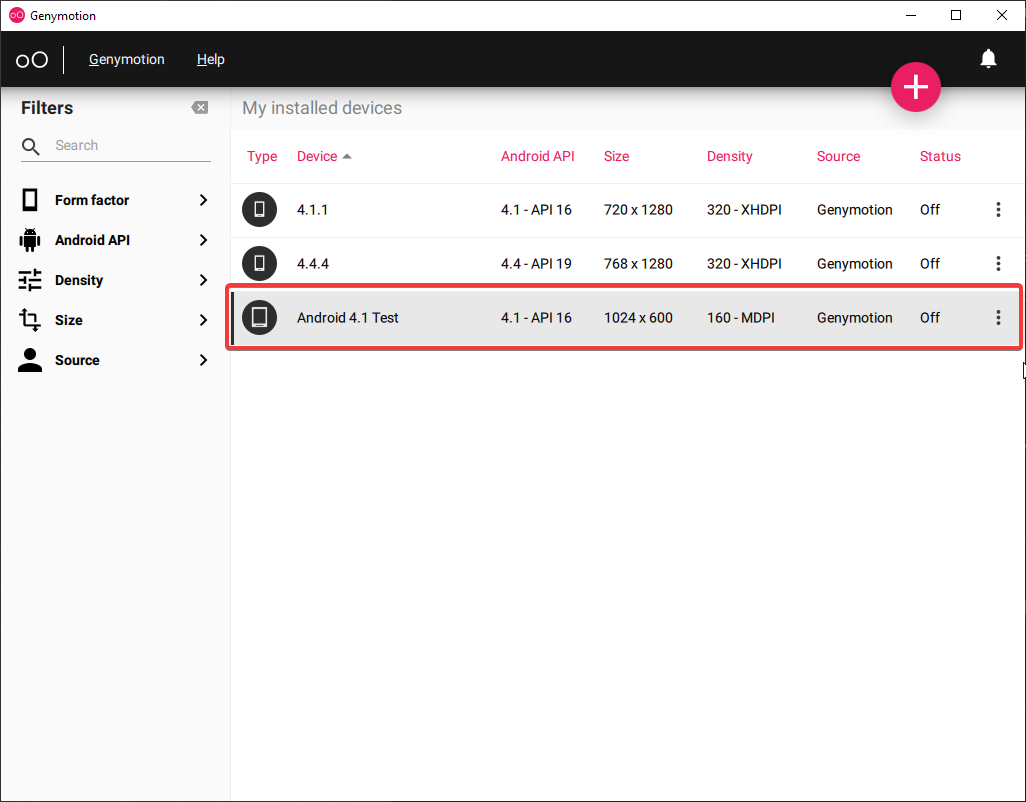Screen dimensions: 1026x802
Task: Select the Android 4.1 Test device name
Action: coord(347,318)
